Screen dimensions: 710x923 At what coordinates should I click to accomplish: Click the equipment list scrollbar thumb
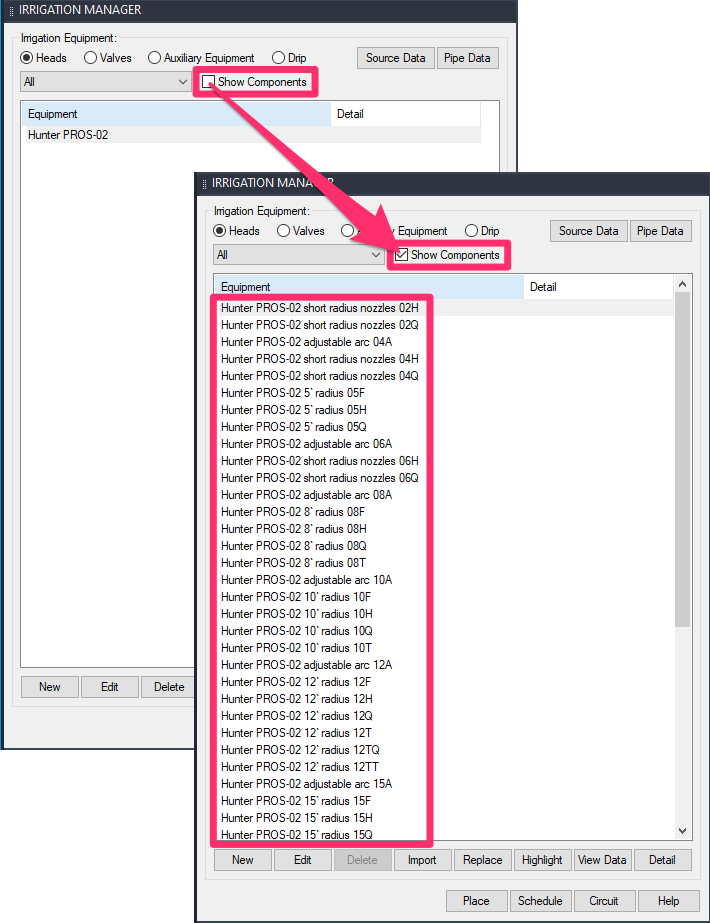[x=682, y=460]
